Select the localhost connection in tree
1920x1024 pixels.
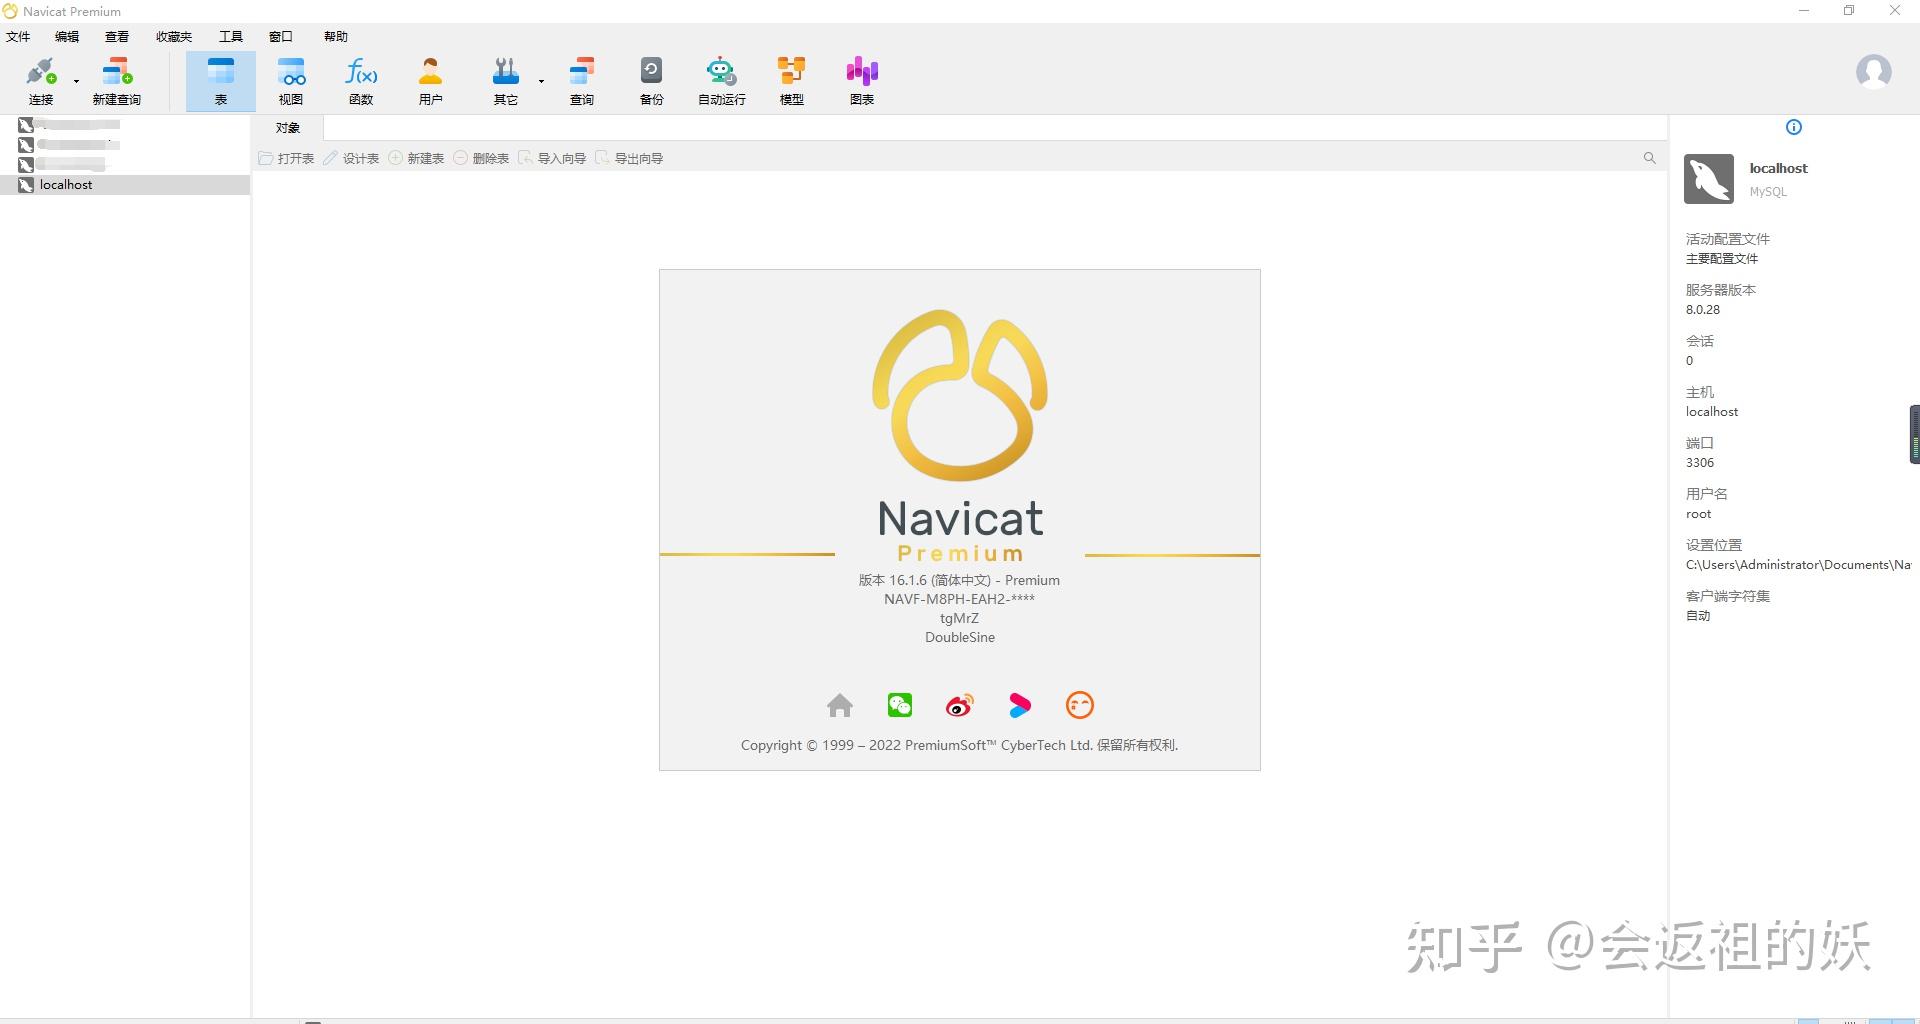tap(125, 185)
